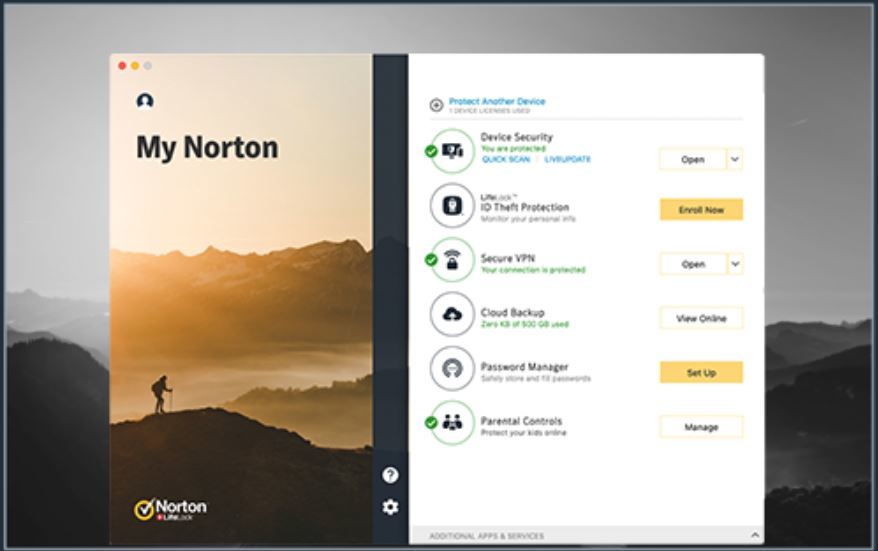Screen dimensions: 878x551
Task: Click Set Up for Password Manager
Action: (x=702, y=373)
